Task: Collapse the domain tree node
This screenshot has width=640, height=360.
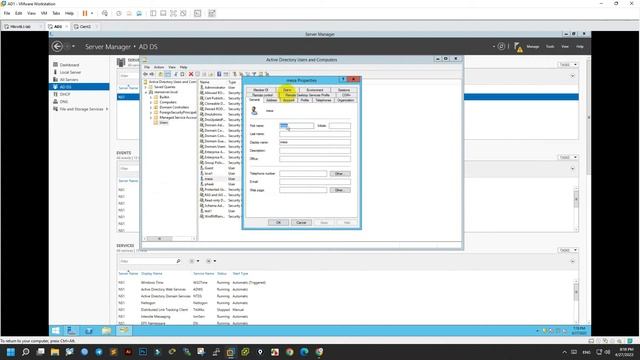Action: pyautogui.click(x=146, y=92)
